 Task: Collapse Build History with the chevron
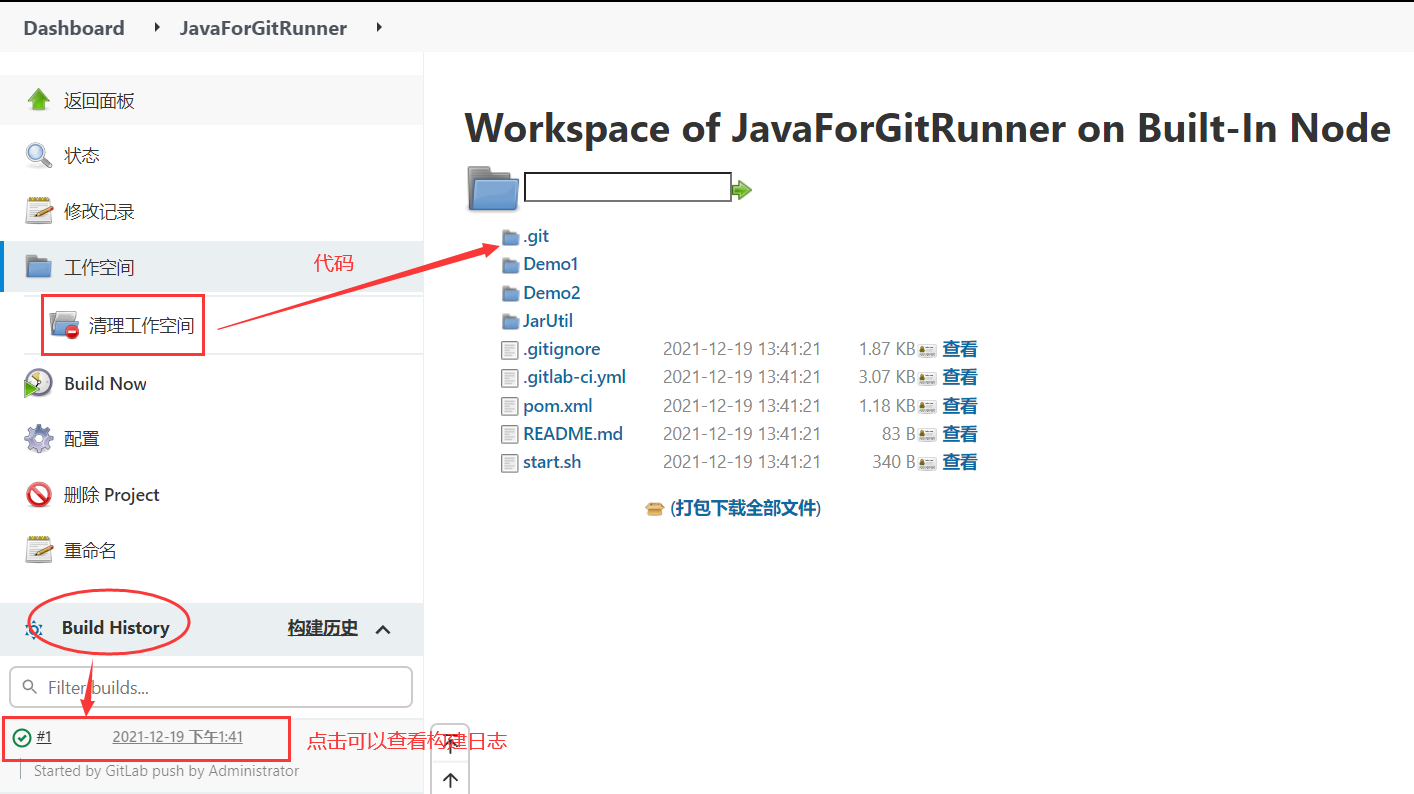coord(383,629)
